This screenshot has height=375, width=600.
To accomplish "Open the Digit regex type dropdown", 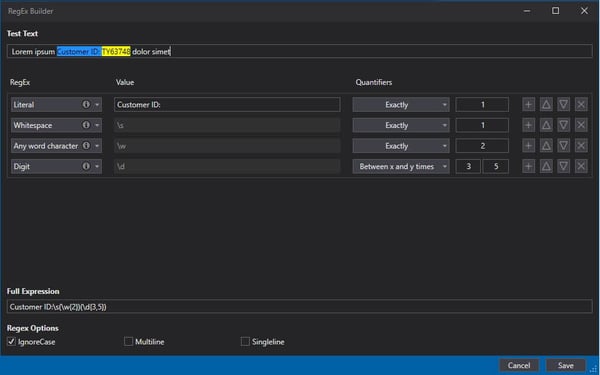I will click(97, 167).
